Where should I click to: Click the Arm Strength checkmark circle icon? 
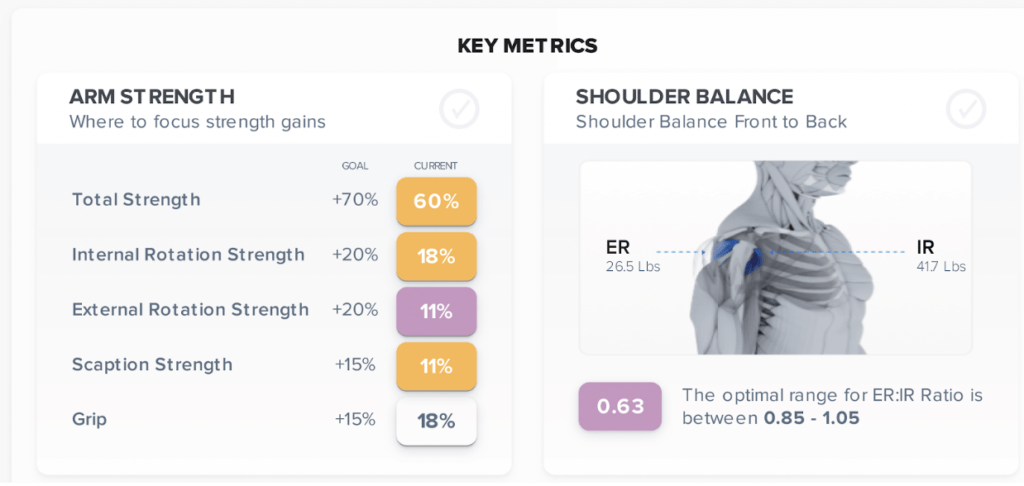tap(459, 109)
